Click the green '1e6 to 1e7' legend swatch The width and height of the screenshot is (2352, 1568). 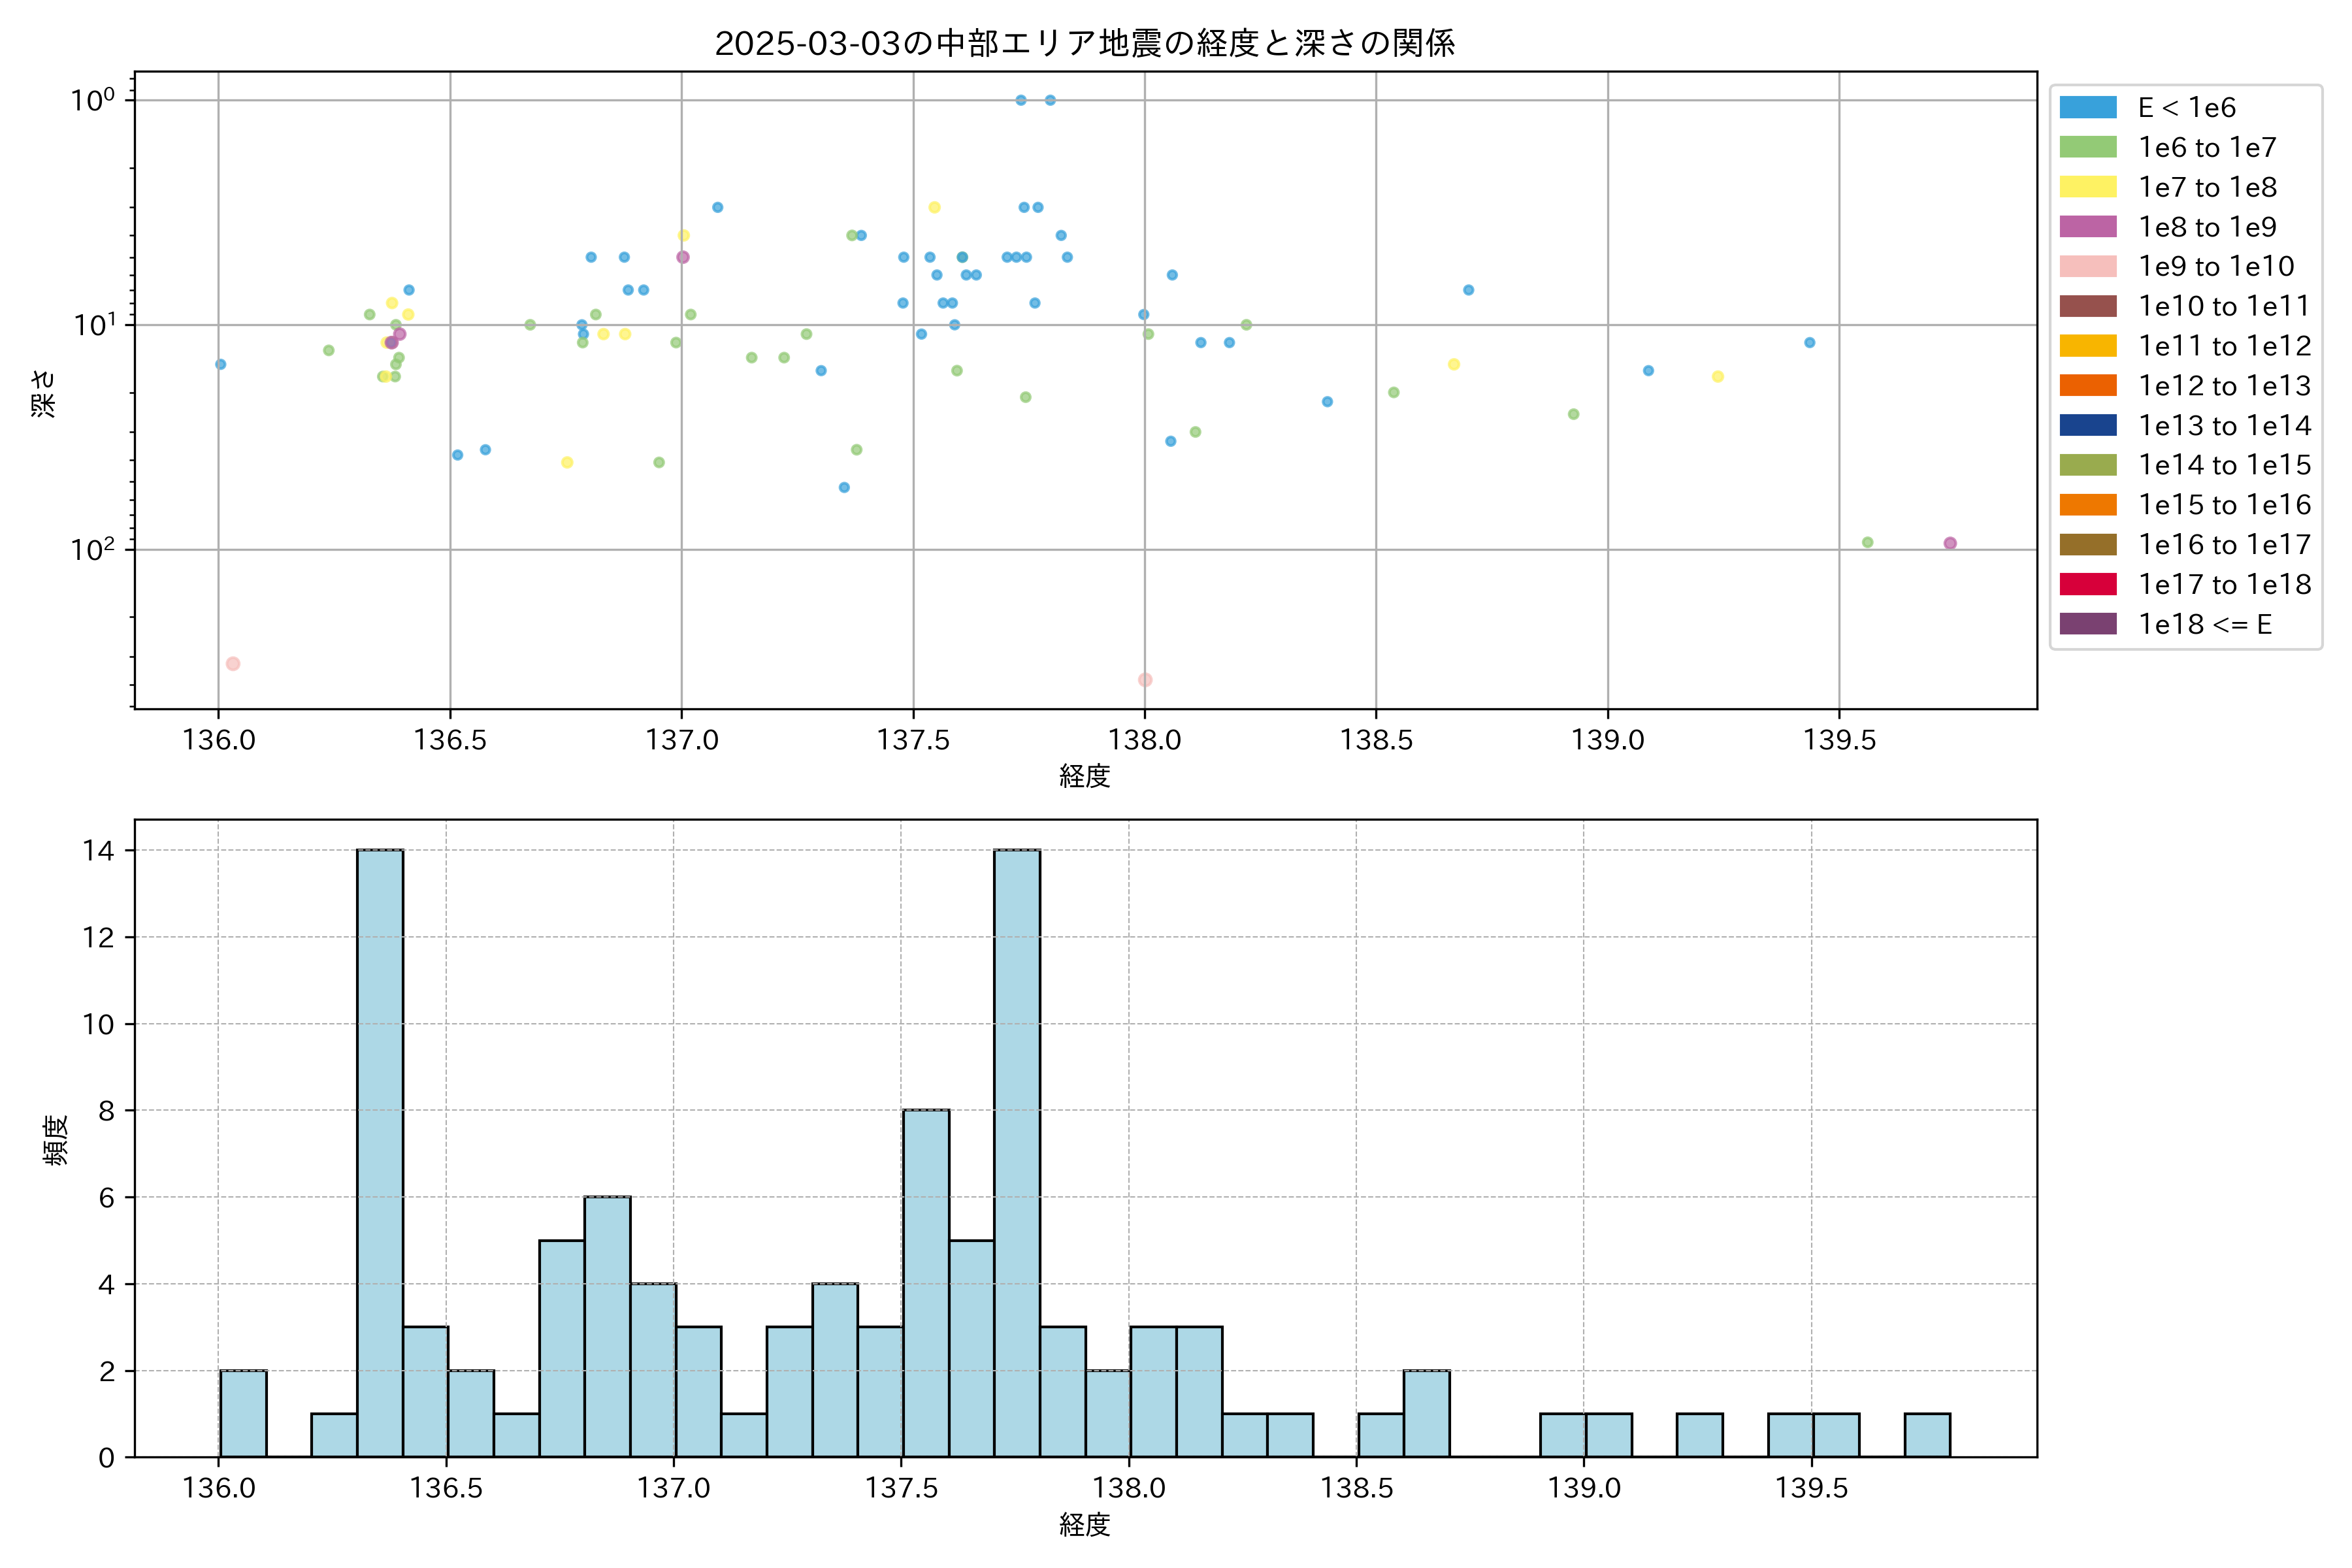2087,147
